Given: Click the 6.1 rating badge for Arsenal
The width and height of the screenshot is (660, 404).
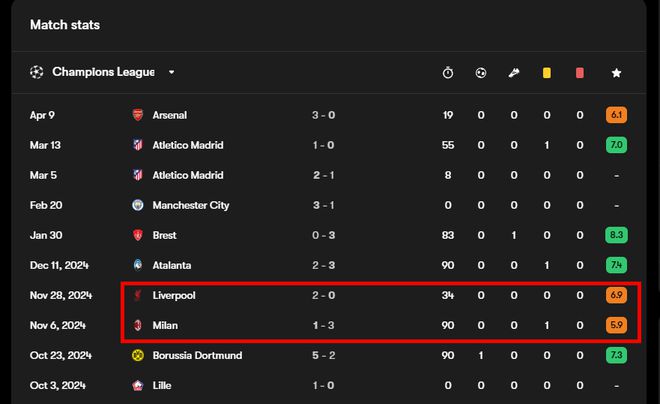Looking at the screenshot, I should 616,115.
